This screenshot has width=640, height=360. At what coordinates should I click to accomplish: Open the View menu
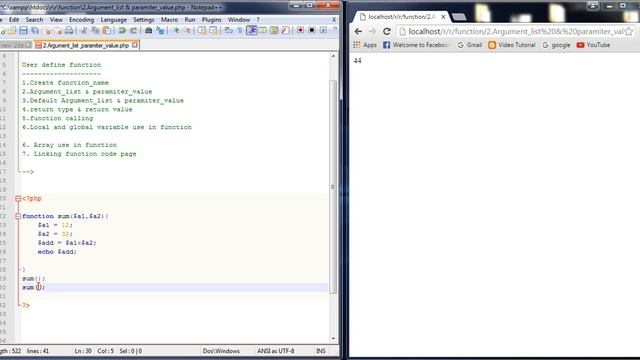tap(56, 20)
